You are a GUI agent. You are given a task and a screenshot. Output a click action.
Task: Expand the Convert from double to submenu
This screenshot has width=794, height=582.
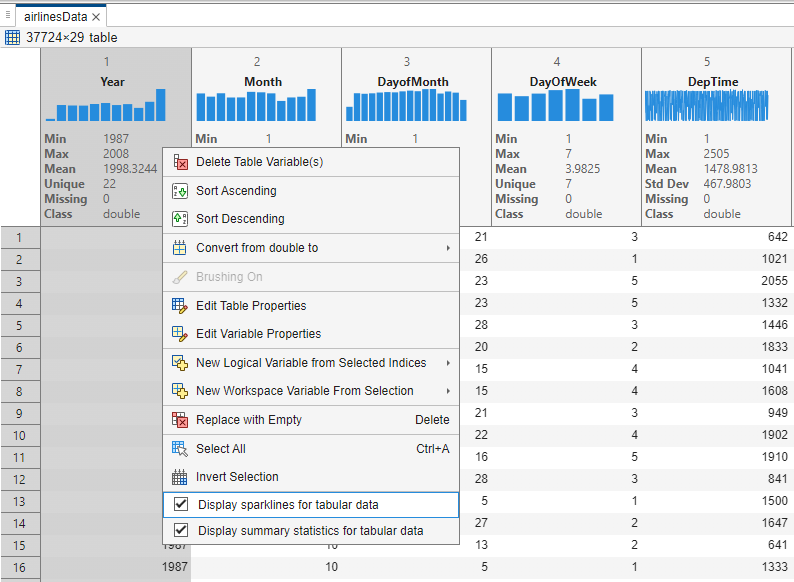click(447, 248)
